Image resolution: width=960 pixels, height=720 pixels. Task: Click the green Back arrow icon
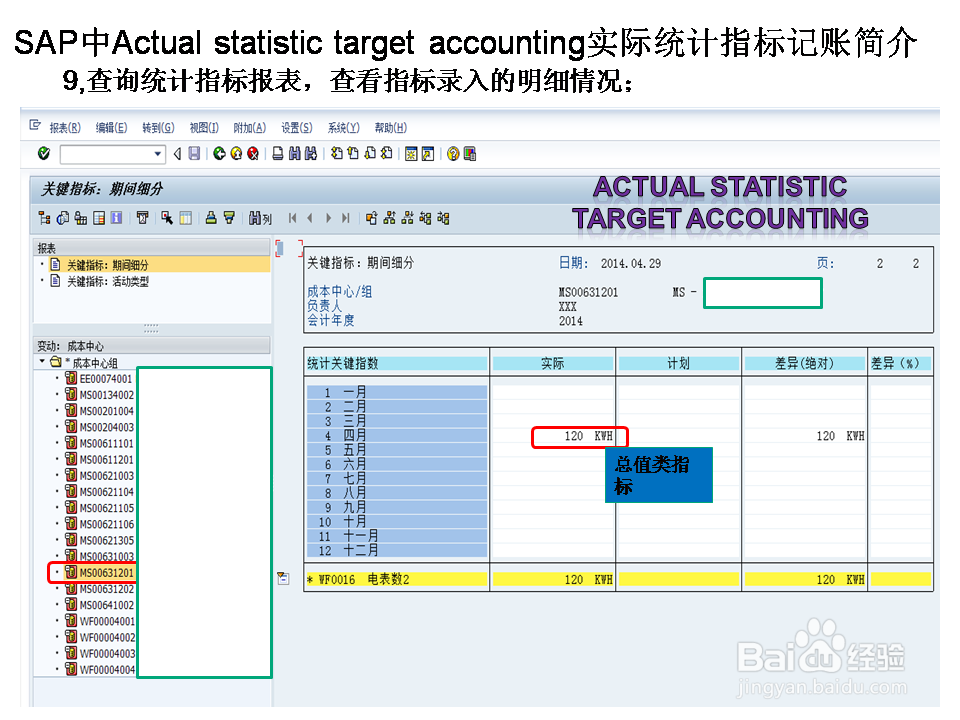(x=219, y=154)
